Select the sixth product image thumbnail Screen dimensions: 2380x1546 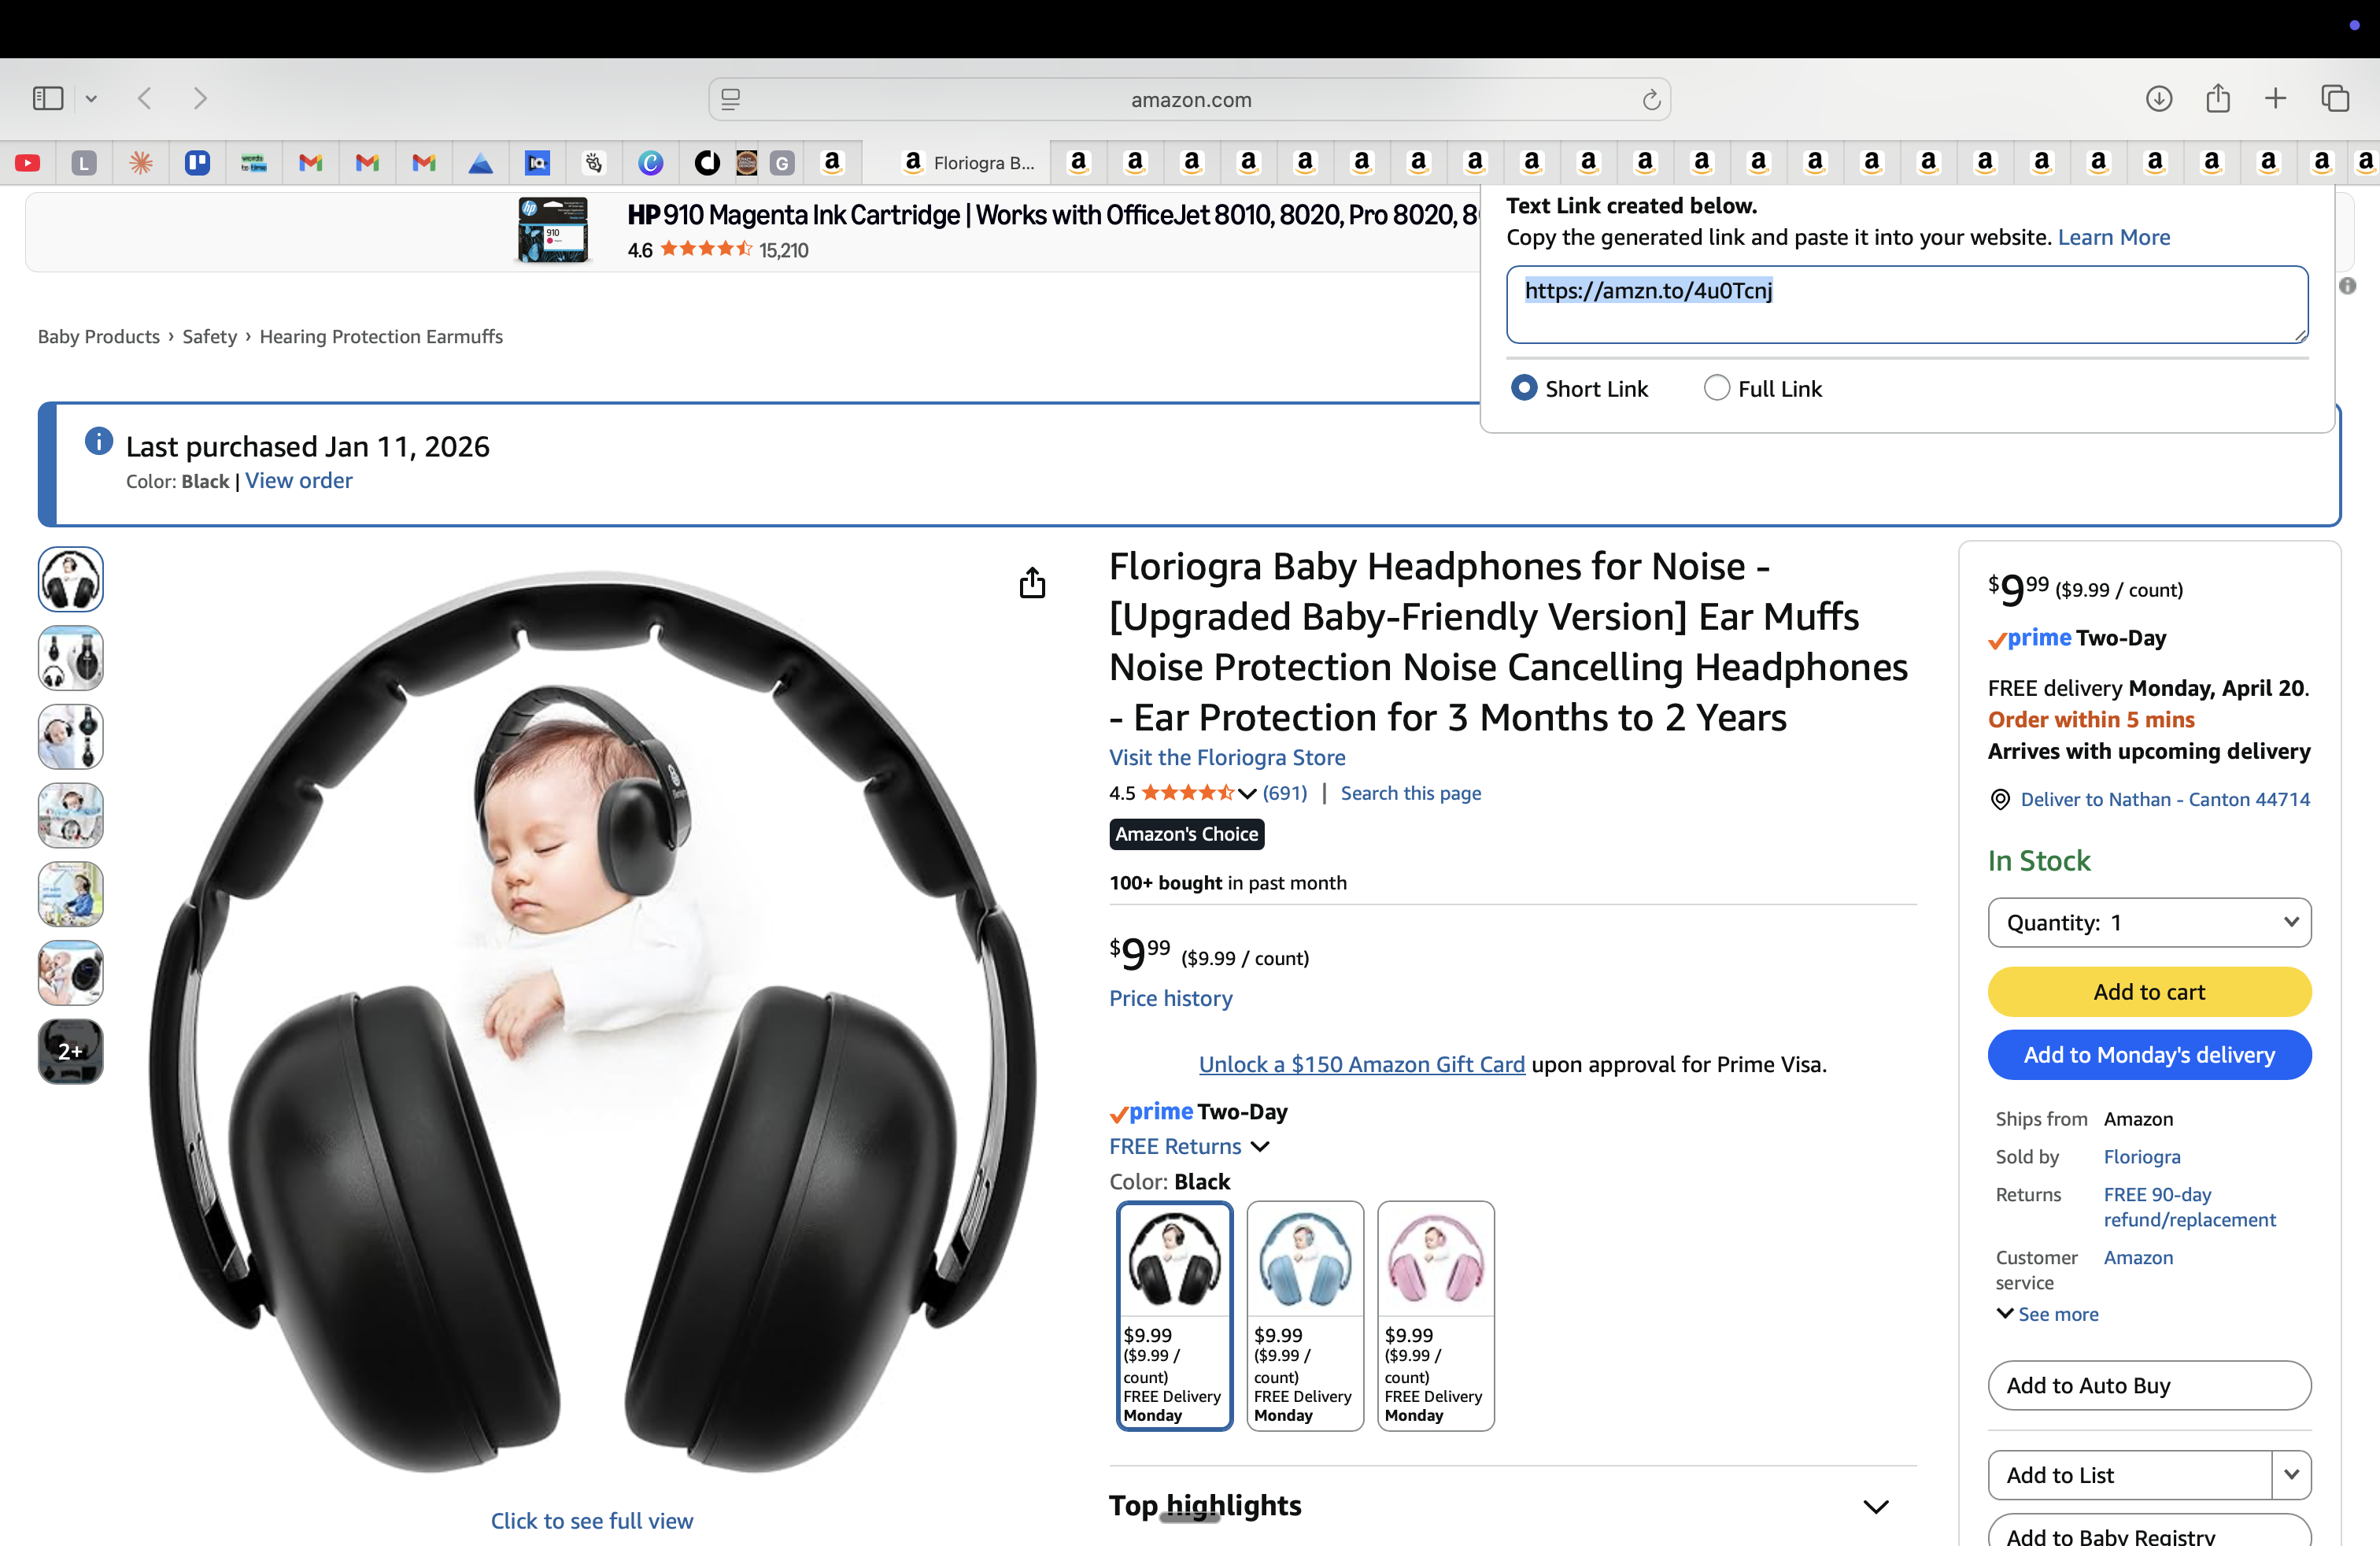[71, 973]
